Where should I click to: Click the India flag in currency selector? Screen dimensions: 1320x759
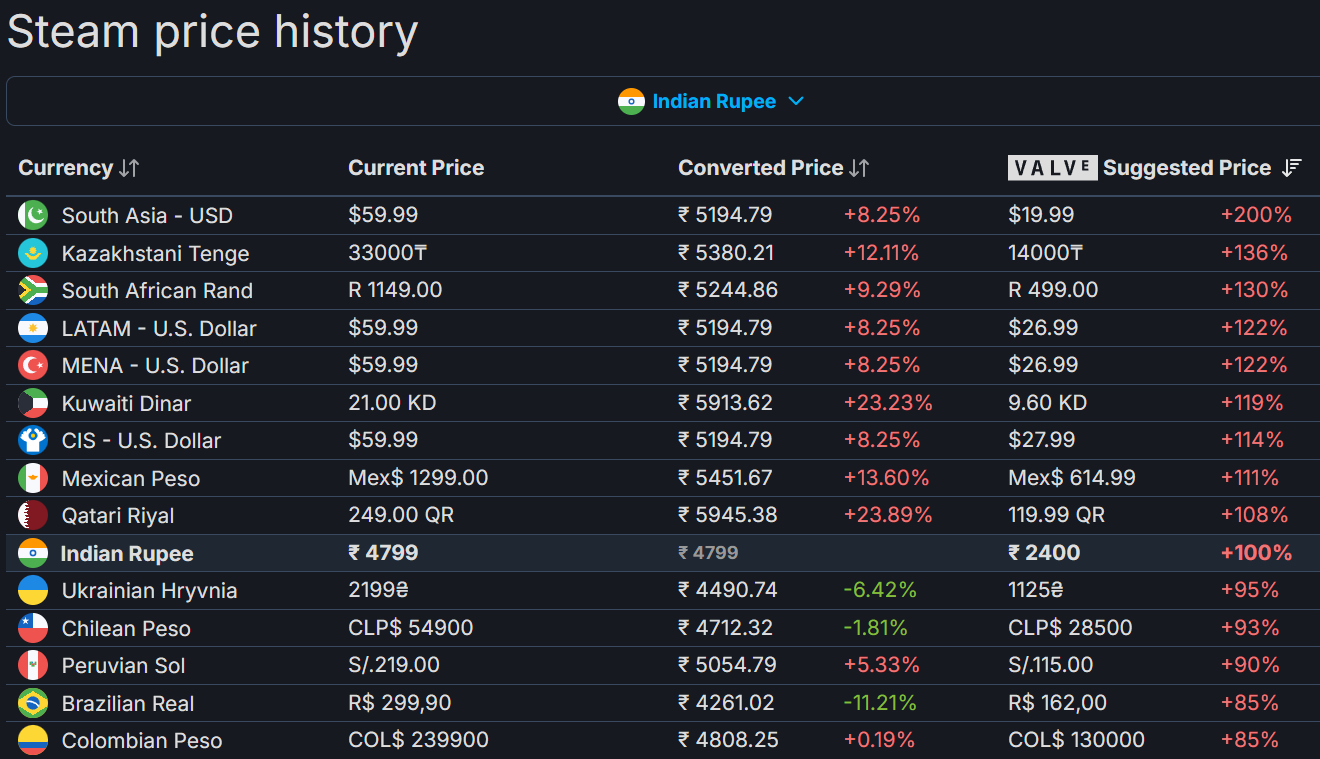[631, 101]
